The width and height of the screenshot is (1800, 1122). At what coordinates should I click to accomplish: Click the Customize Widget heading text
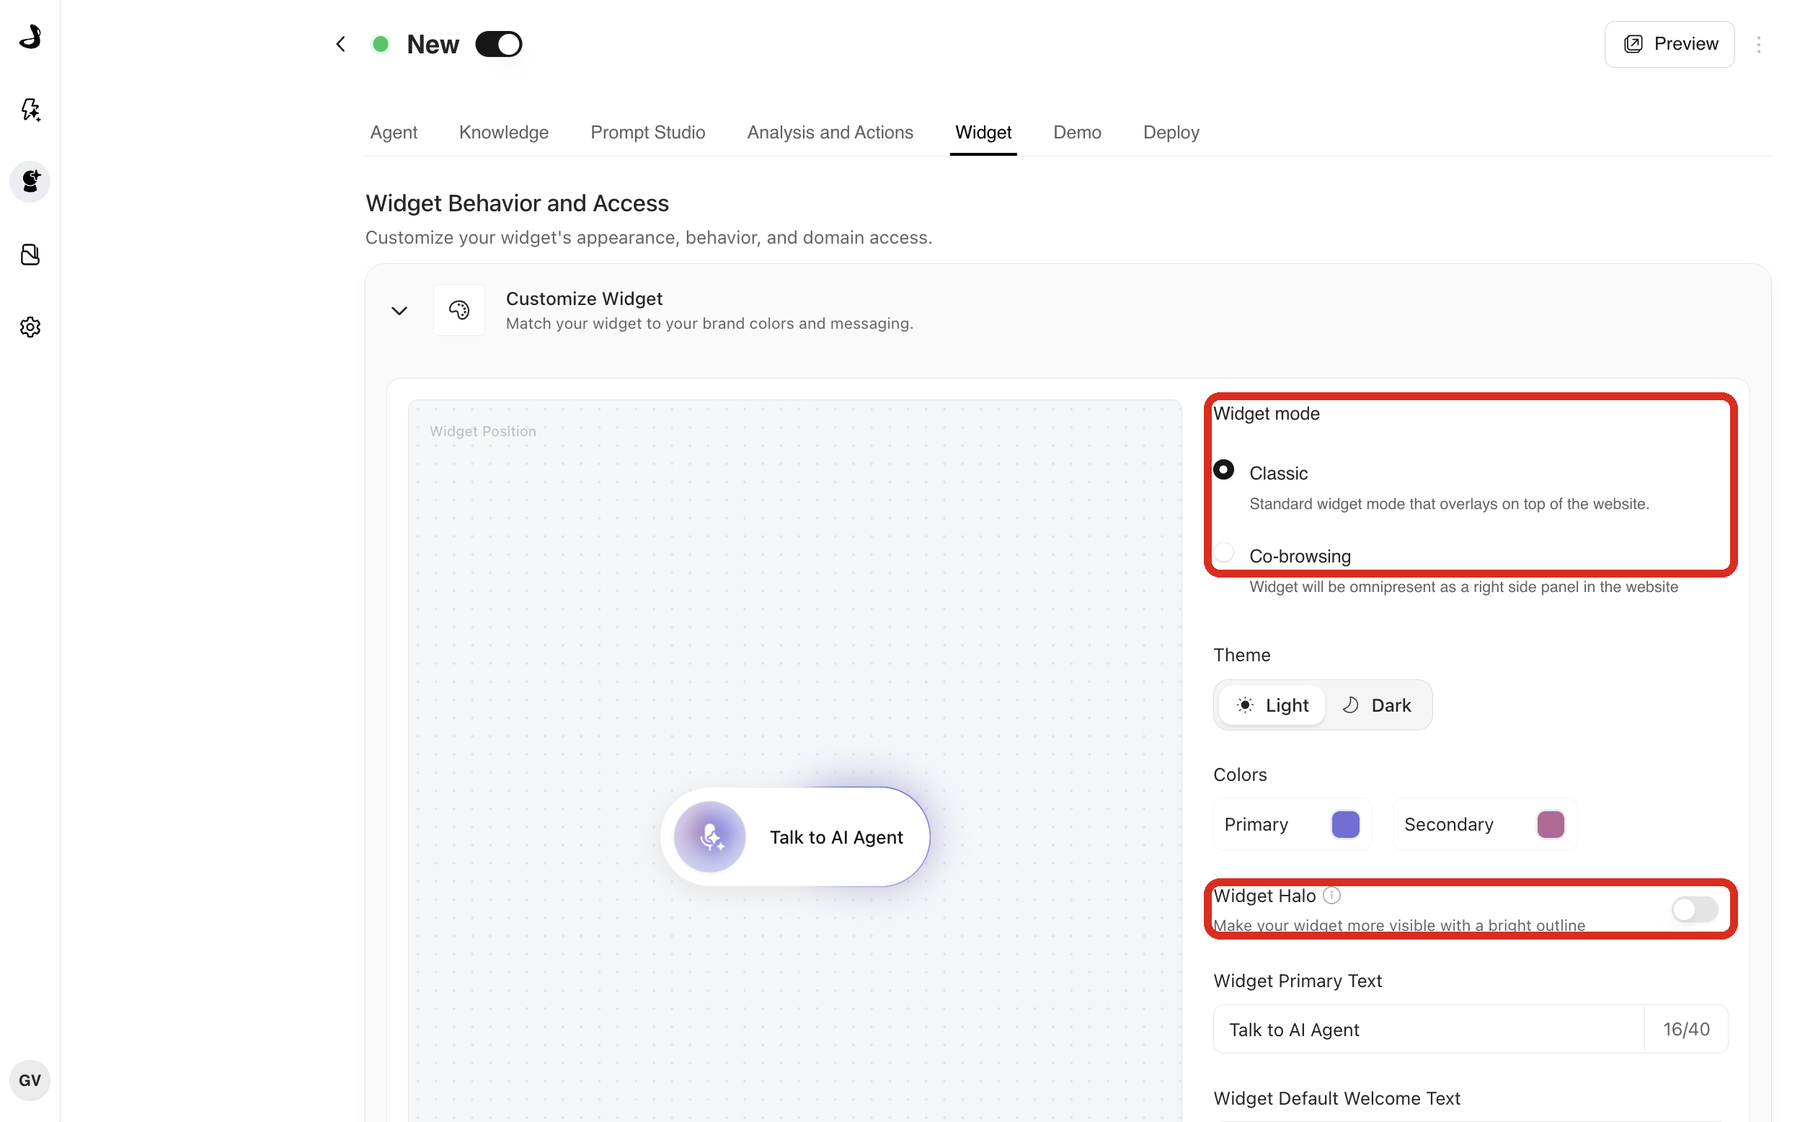tap(584, 299)
